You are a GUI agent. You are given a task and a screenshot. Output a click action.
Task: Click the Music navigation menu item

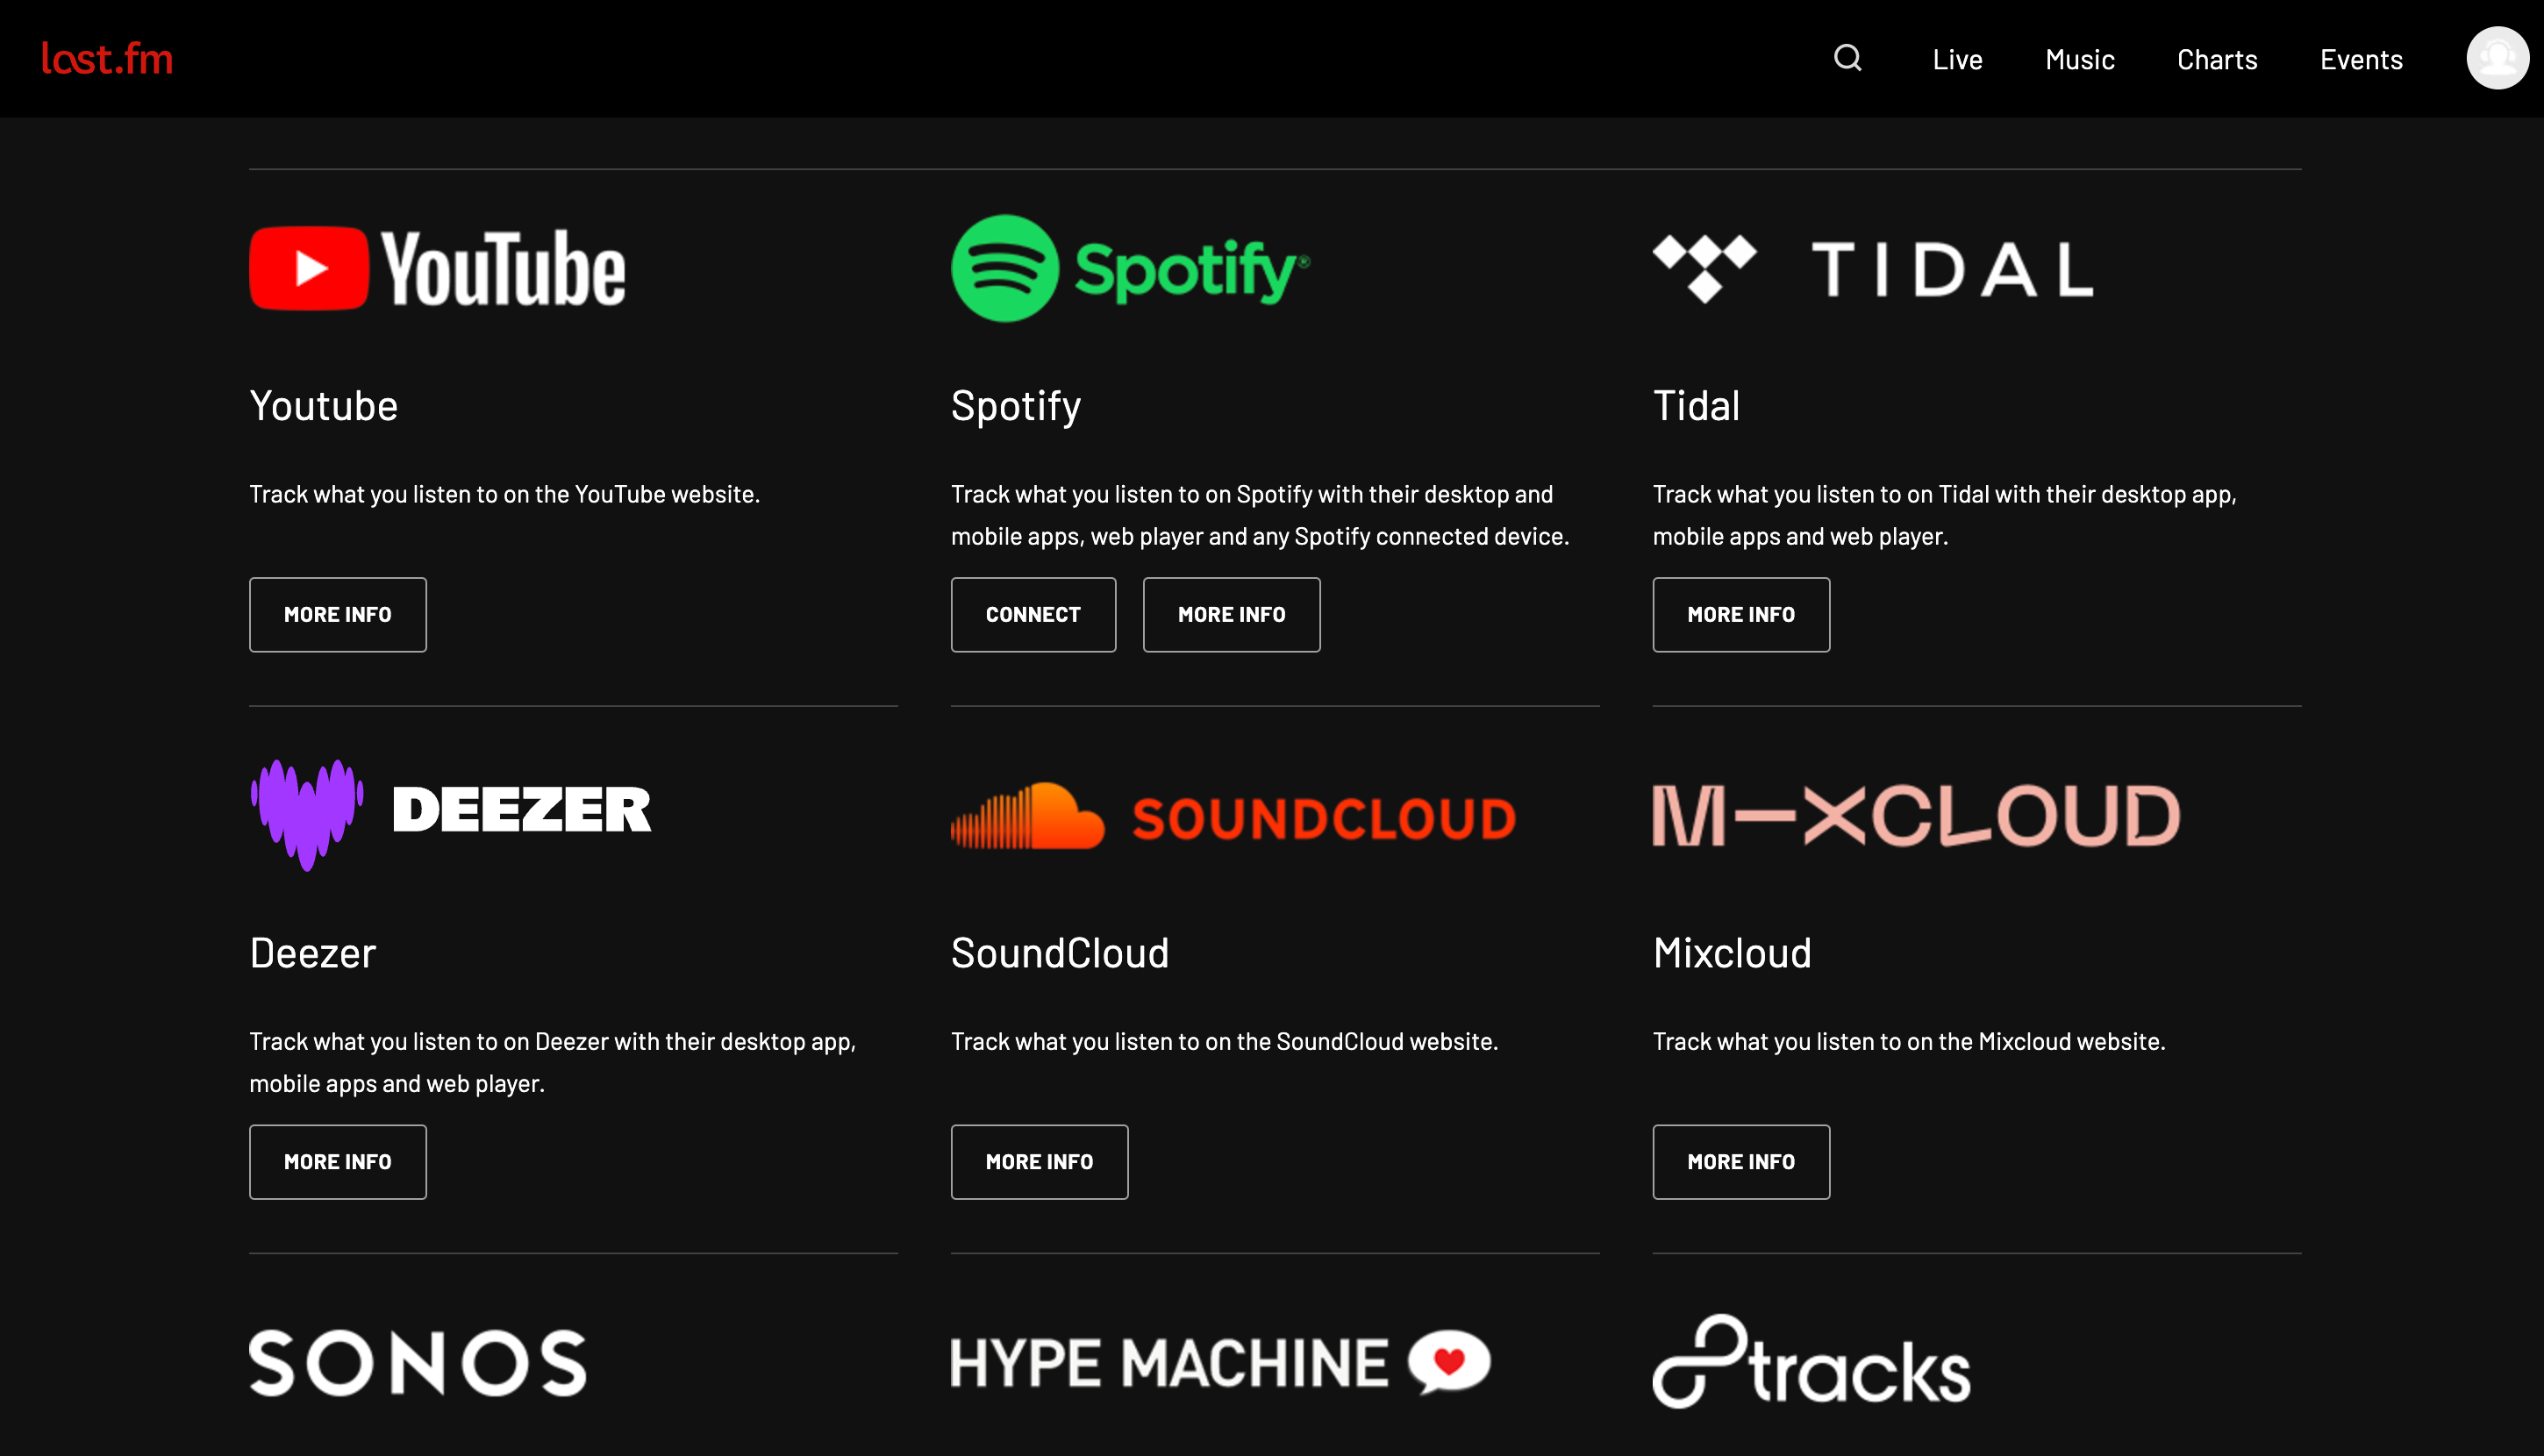2079,58
